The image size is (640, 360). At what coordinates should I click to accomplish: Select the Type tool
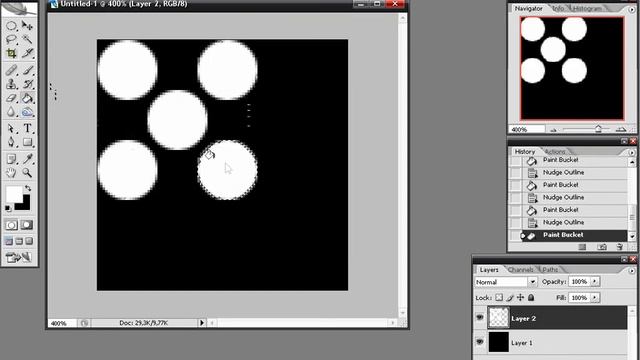pyautogui.click(x=27, y=129)
